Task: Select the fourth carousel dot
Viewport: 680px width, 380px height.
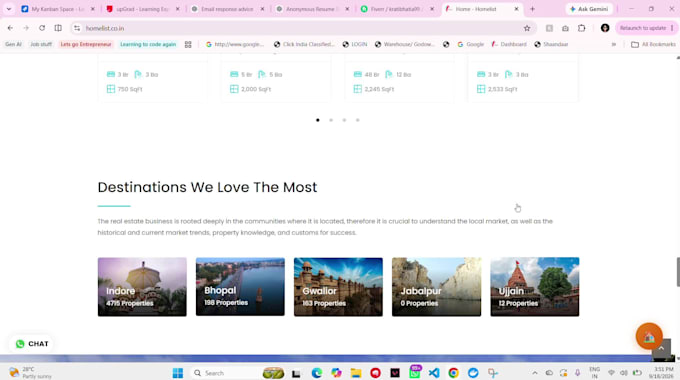Action: tap(358, 120)
